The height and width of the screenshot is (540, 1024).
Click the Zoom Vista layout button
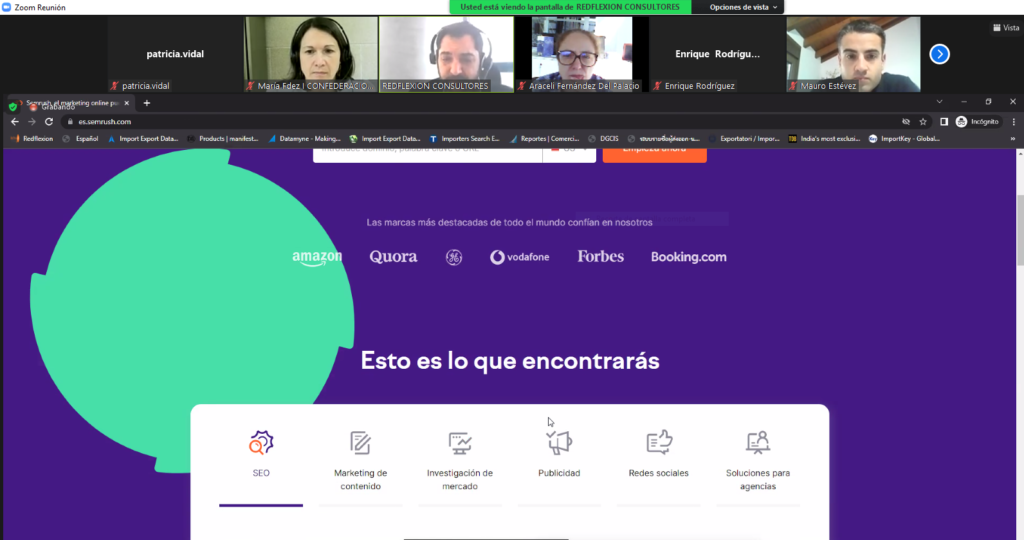[x=1006, y=27]
